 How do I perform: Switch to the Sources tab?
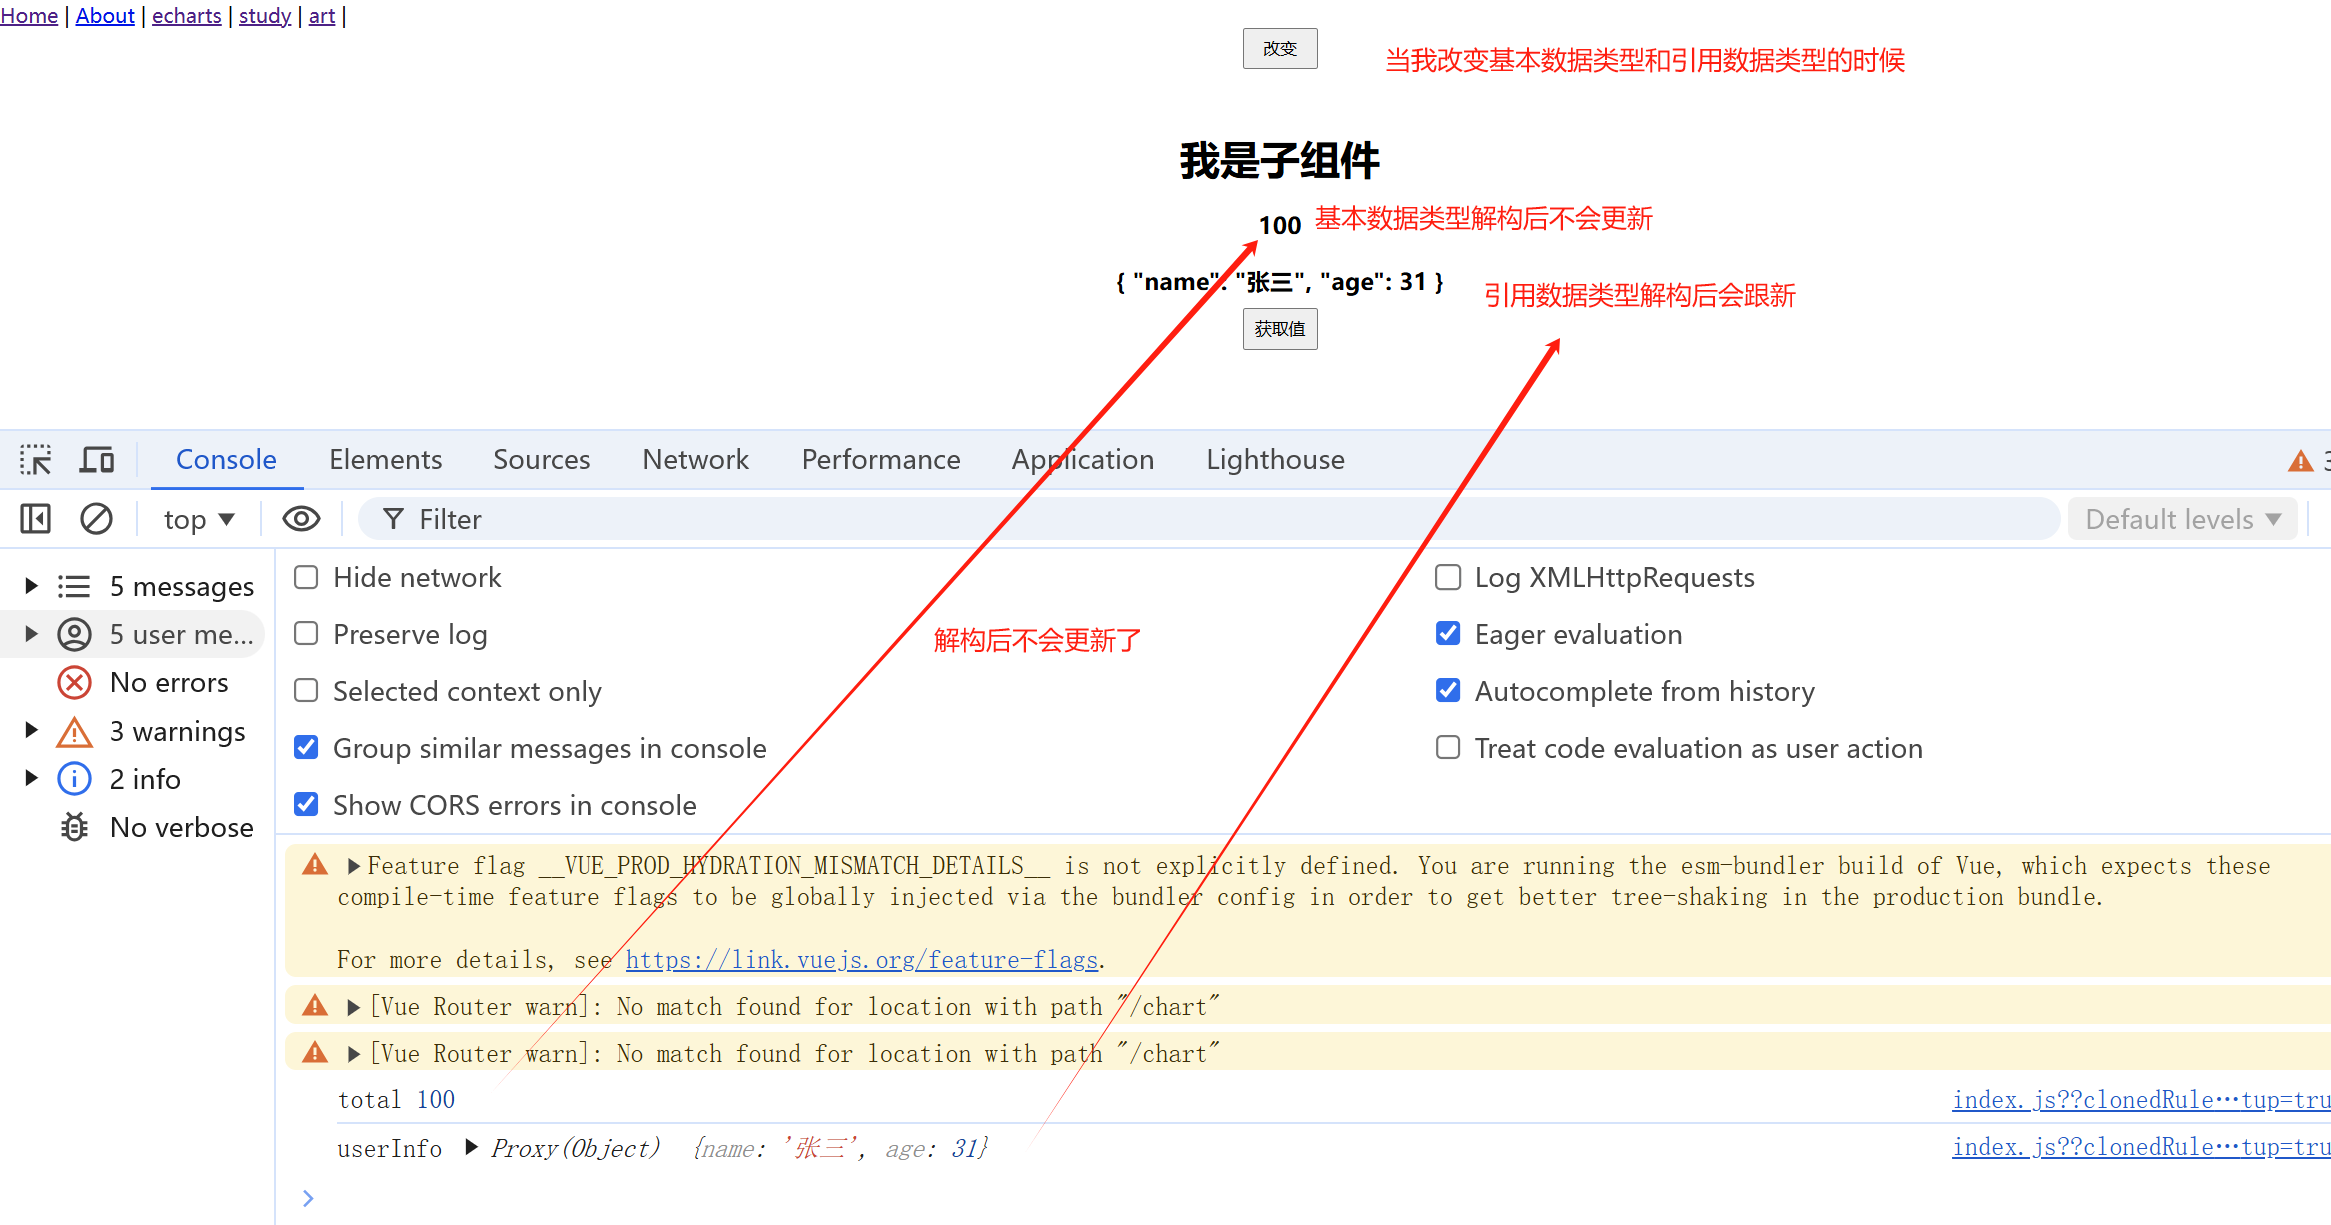coord(540,459)
